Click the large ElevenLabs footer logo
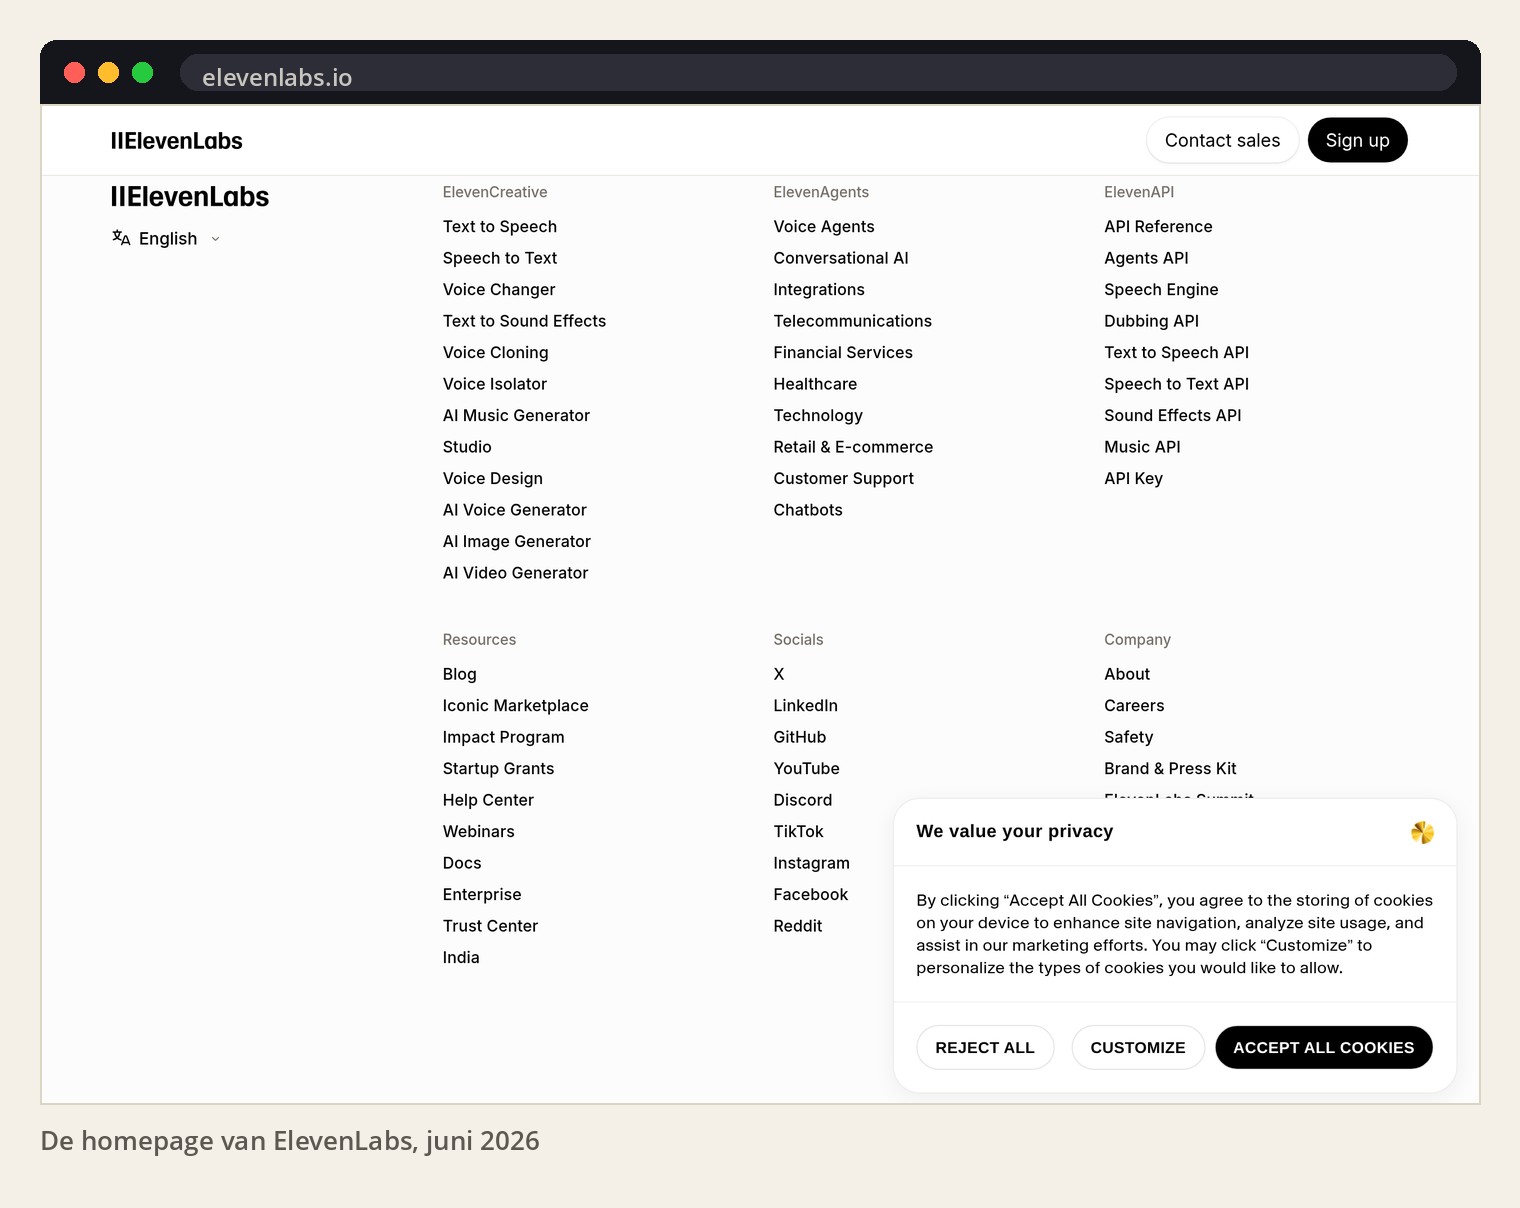Image resolution: width=1520 pixels, height=1208 pixels. [190, 197]
